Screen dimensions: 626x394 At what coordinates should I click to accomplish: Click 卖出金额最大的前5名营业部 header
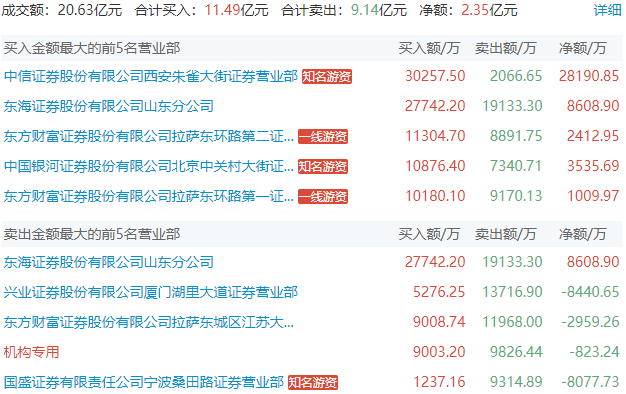(92, 234)
